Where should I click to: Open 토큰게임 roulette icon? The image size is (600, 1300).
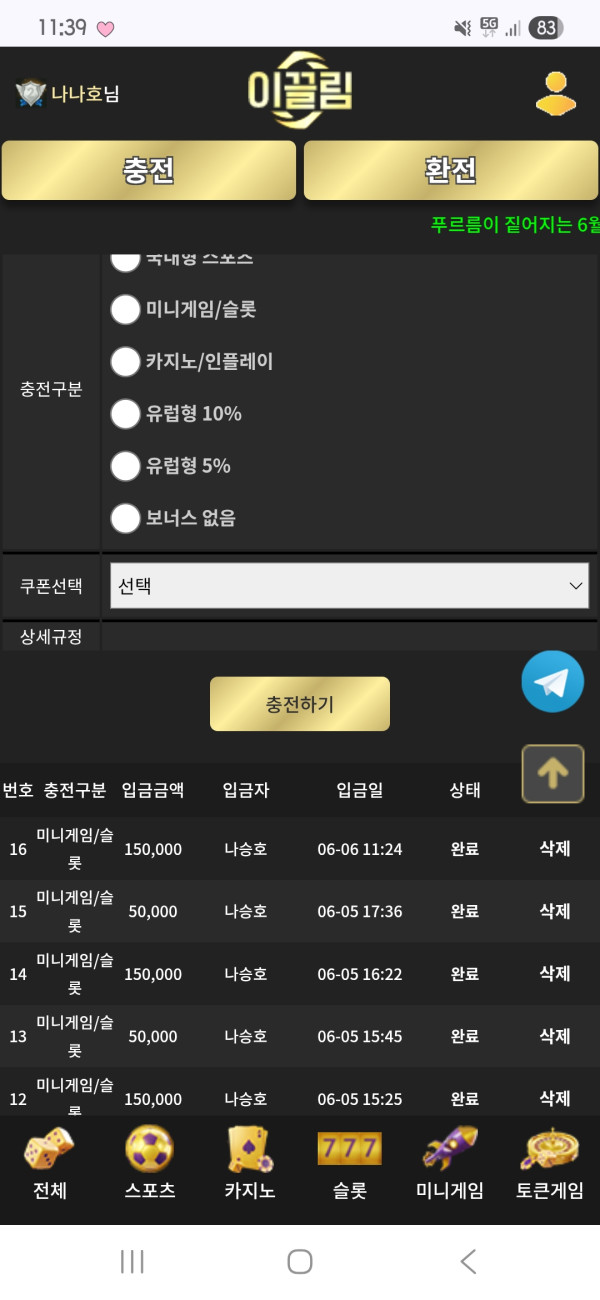[x=550, y=1150]
